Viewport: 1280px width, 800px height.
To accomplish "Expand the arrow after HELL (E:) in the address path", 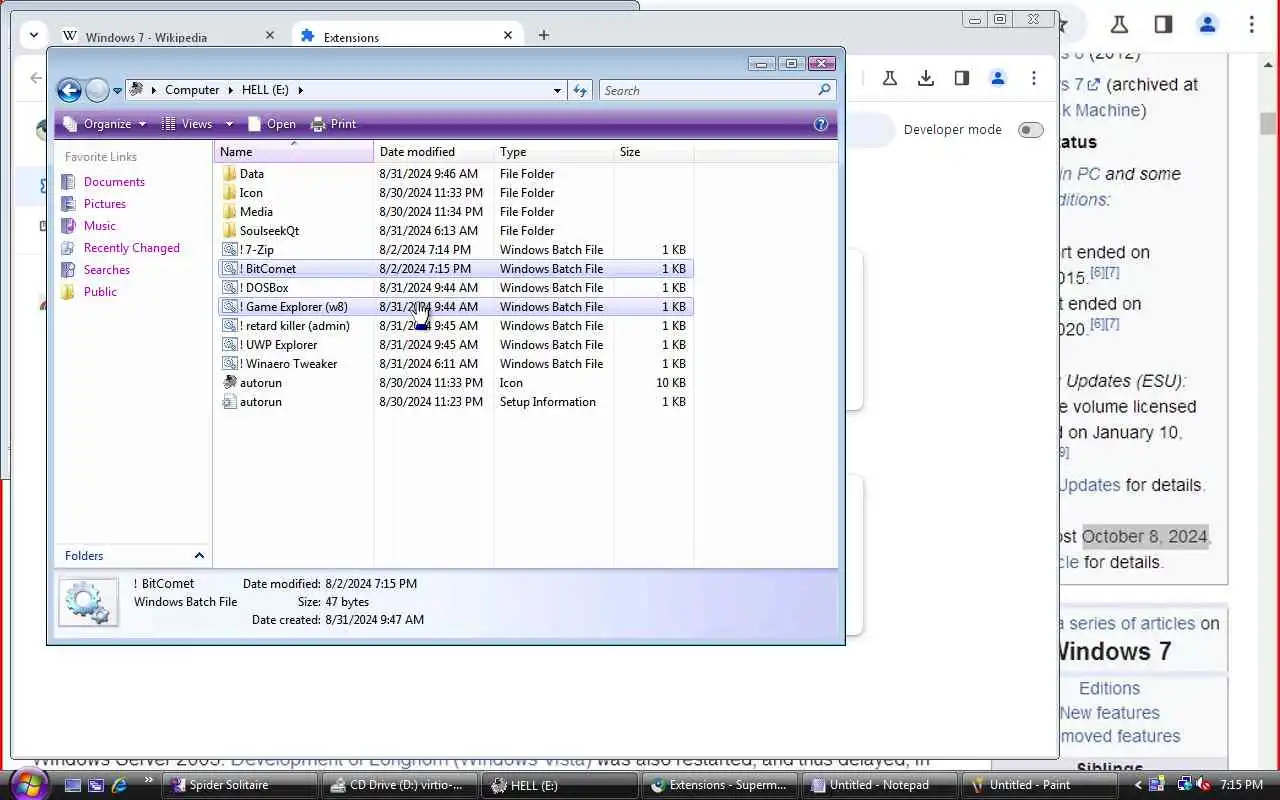I will point(300,90).
